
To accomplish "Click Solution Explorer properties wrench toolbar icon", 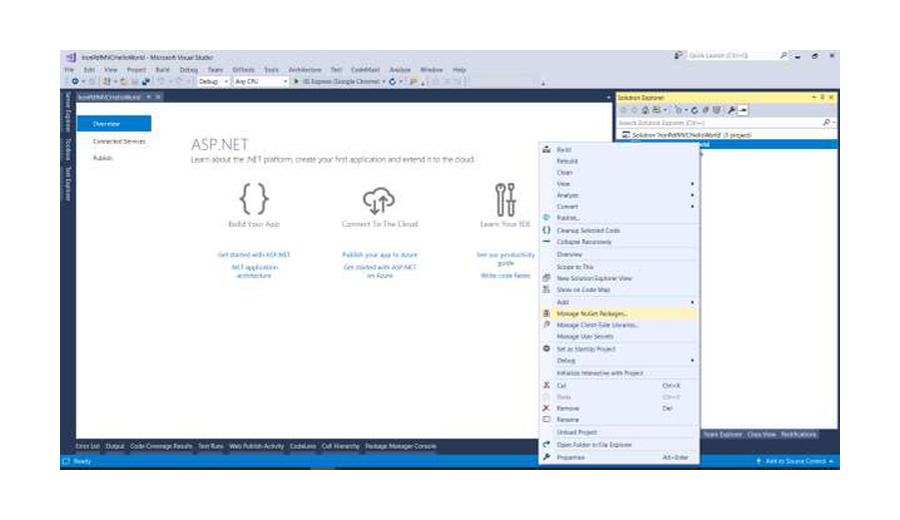I will (x=731, y=110).
